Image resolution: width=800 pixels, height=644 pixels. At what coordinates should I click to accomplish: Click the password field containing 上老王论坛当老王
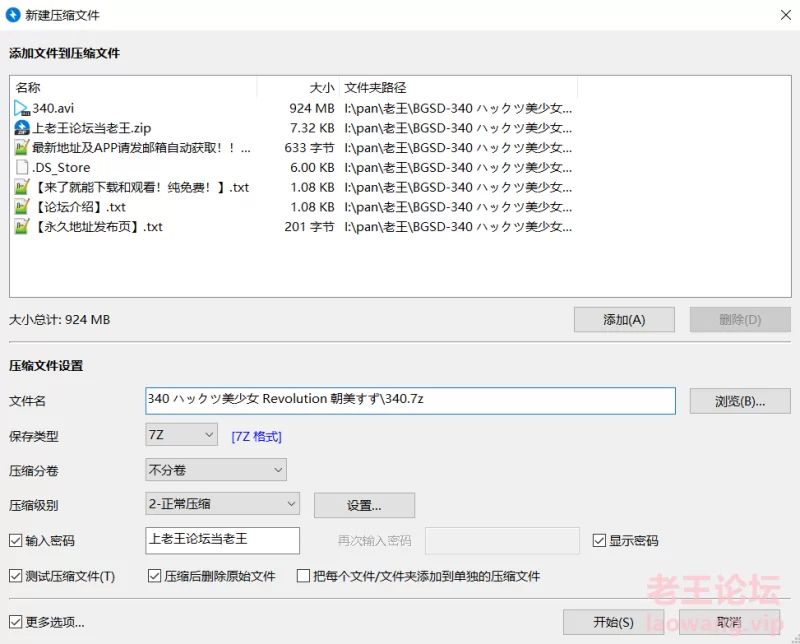pyautogui.click(x=222, y=540)
